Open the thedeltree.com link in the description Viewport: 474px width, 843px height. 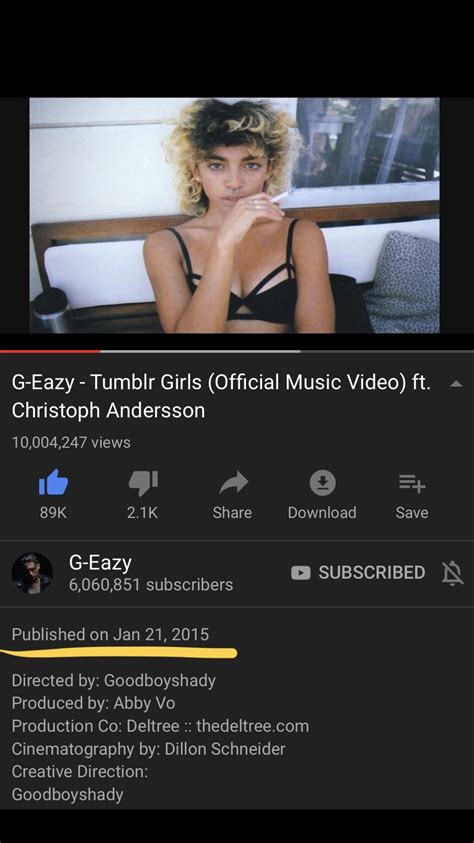pyautogui.click(x=253, y=726)
